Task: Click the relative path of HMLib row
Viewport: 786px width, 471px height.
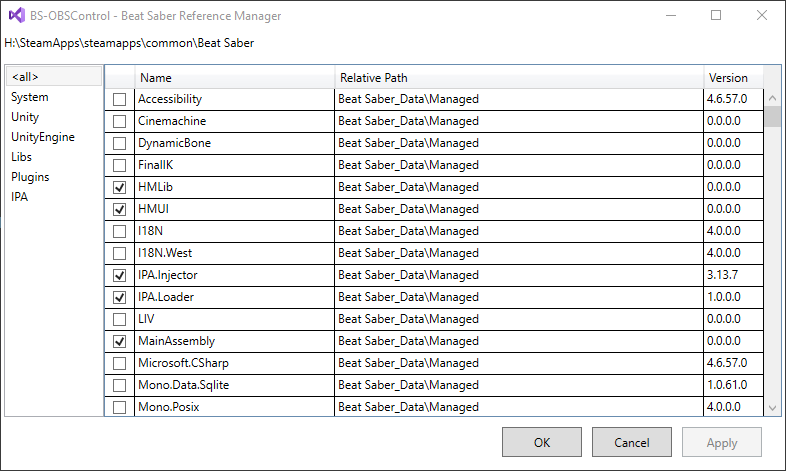Action: (519, 187)
